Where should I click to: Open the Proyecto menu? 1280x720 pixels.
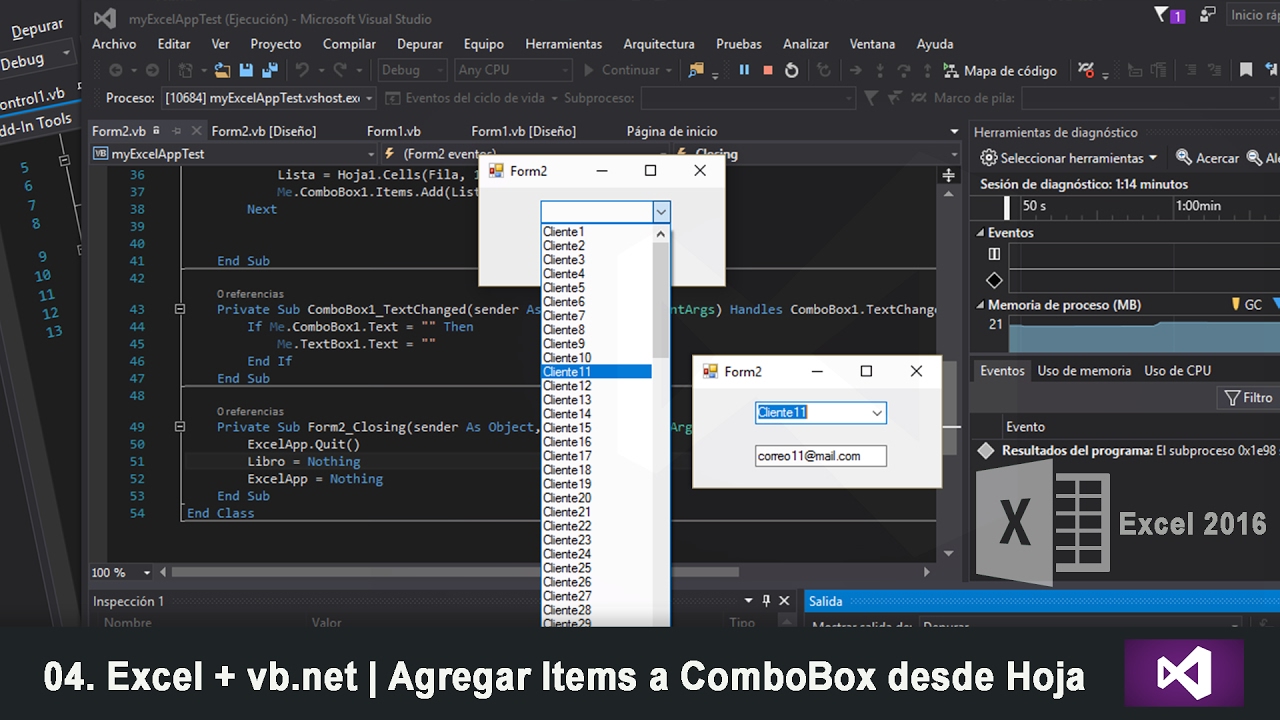(x=276, y=44)
